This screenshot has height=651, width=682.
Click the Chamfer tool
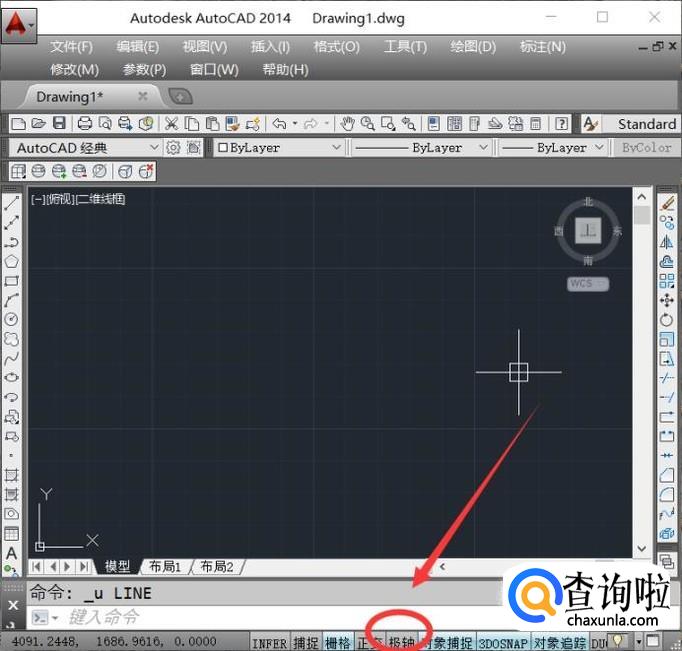point(666,475)
